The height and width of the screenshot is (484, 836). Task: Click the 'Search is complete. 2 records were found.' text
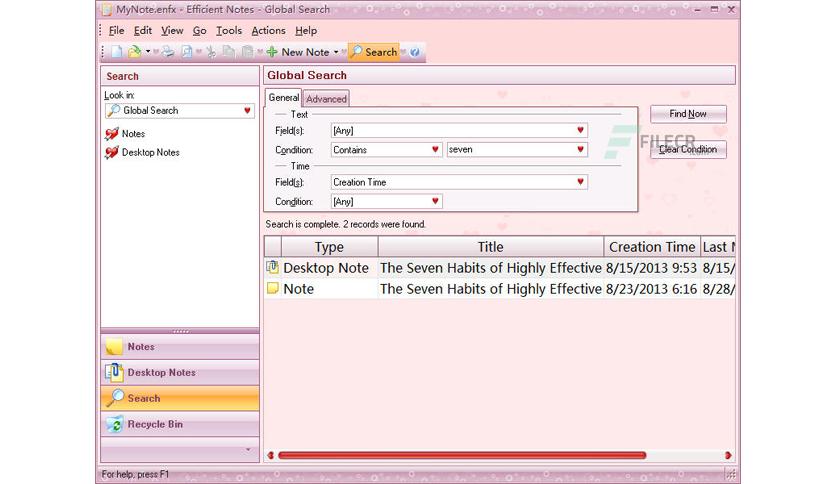[345, 224]
